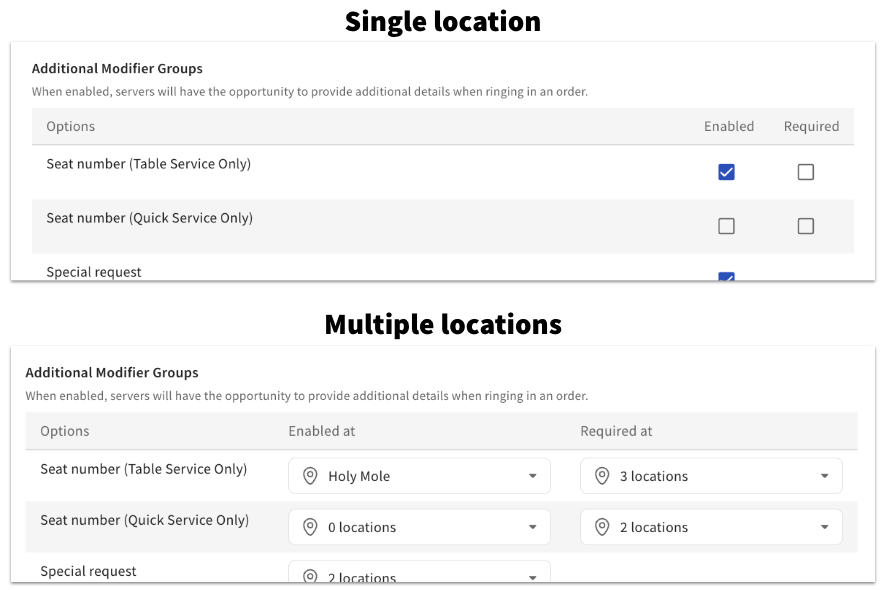Click location pin icon beside Holy Mole
Viewport: 882px width, 590px height.
coord(310,476)
